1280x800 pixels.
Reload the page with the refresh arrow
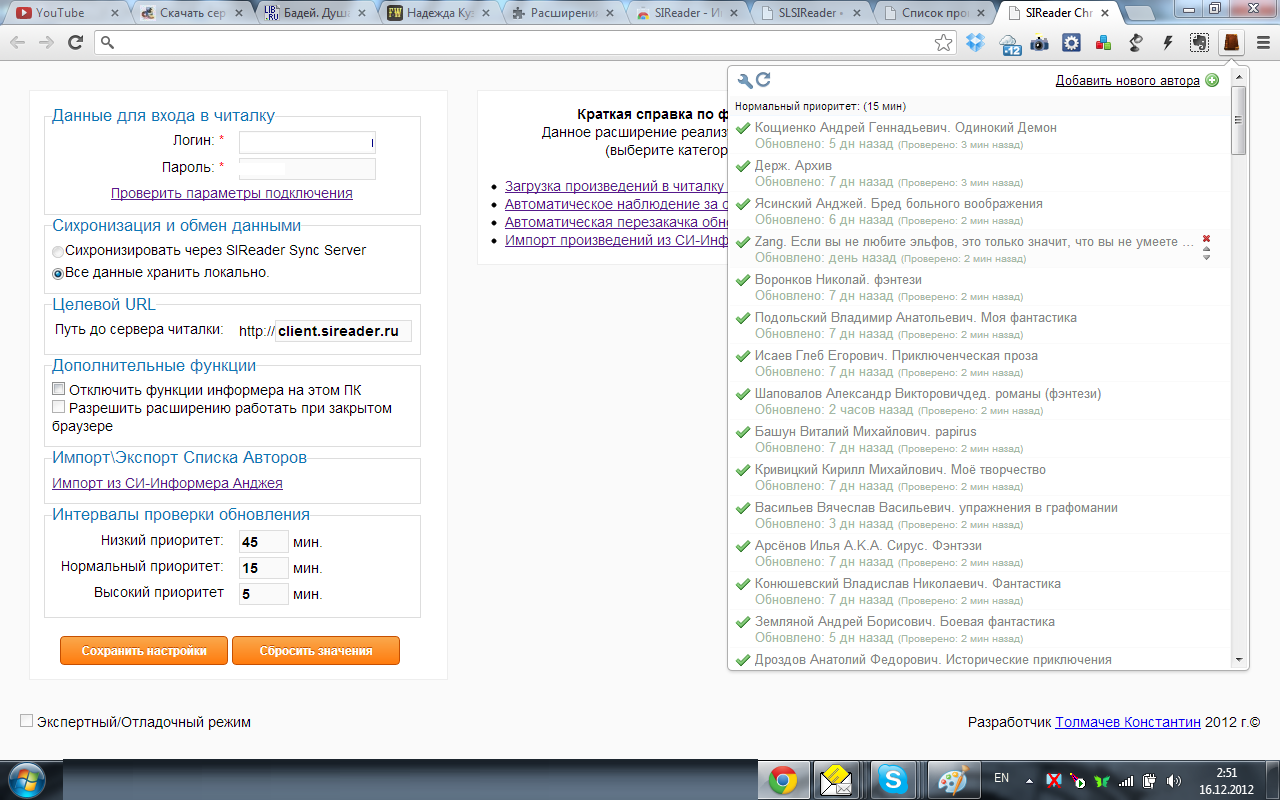pos(75,43)
